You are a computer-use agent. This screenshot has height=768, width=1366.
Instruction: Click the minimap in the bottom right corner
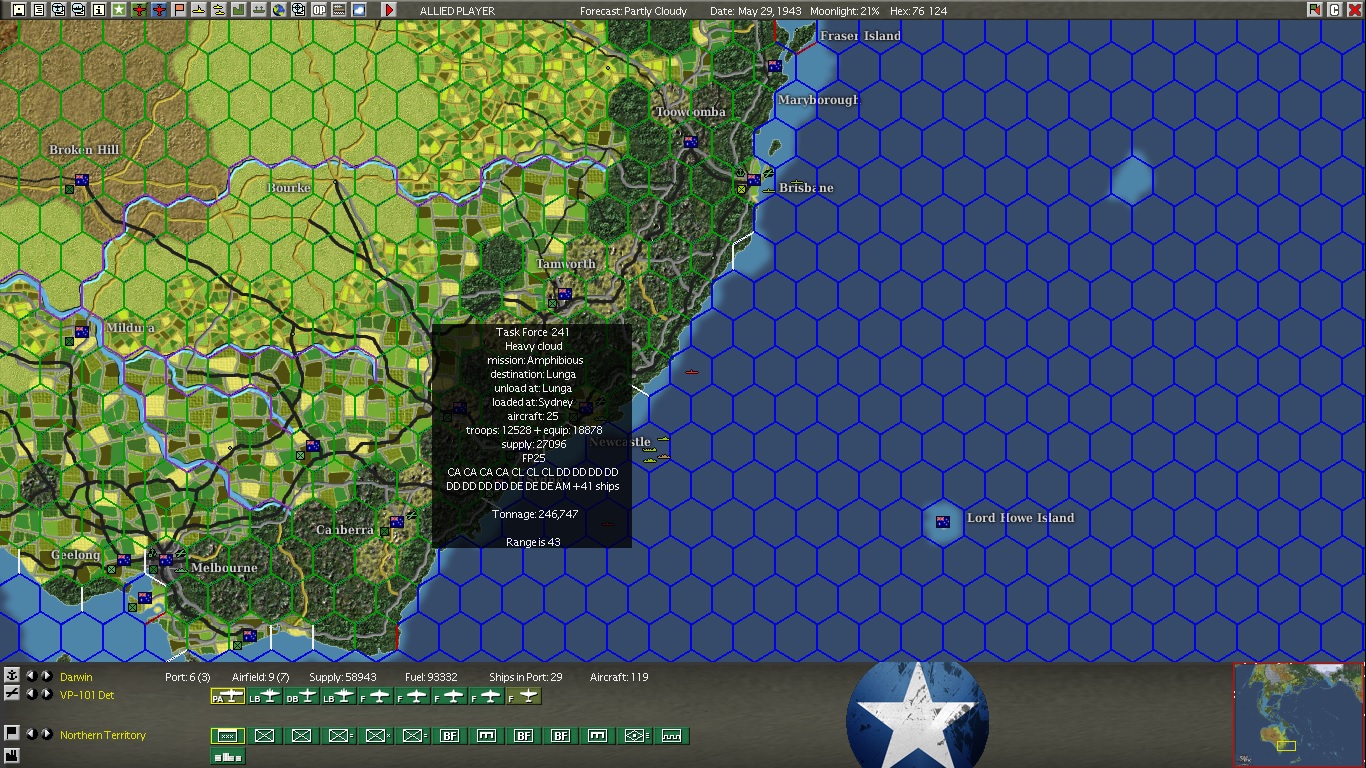[x=1298, y=715]
